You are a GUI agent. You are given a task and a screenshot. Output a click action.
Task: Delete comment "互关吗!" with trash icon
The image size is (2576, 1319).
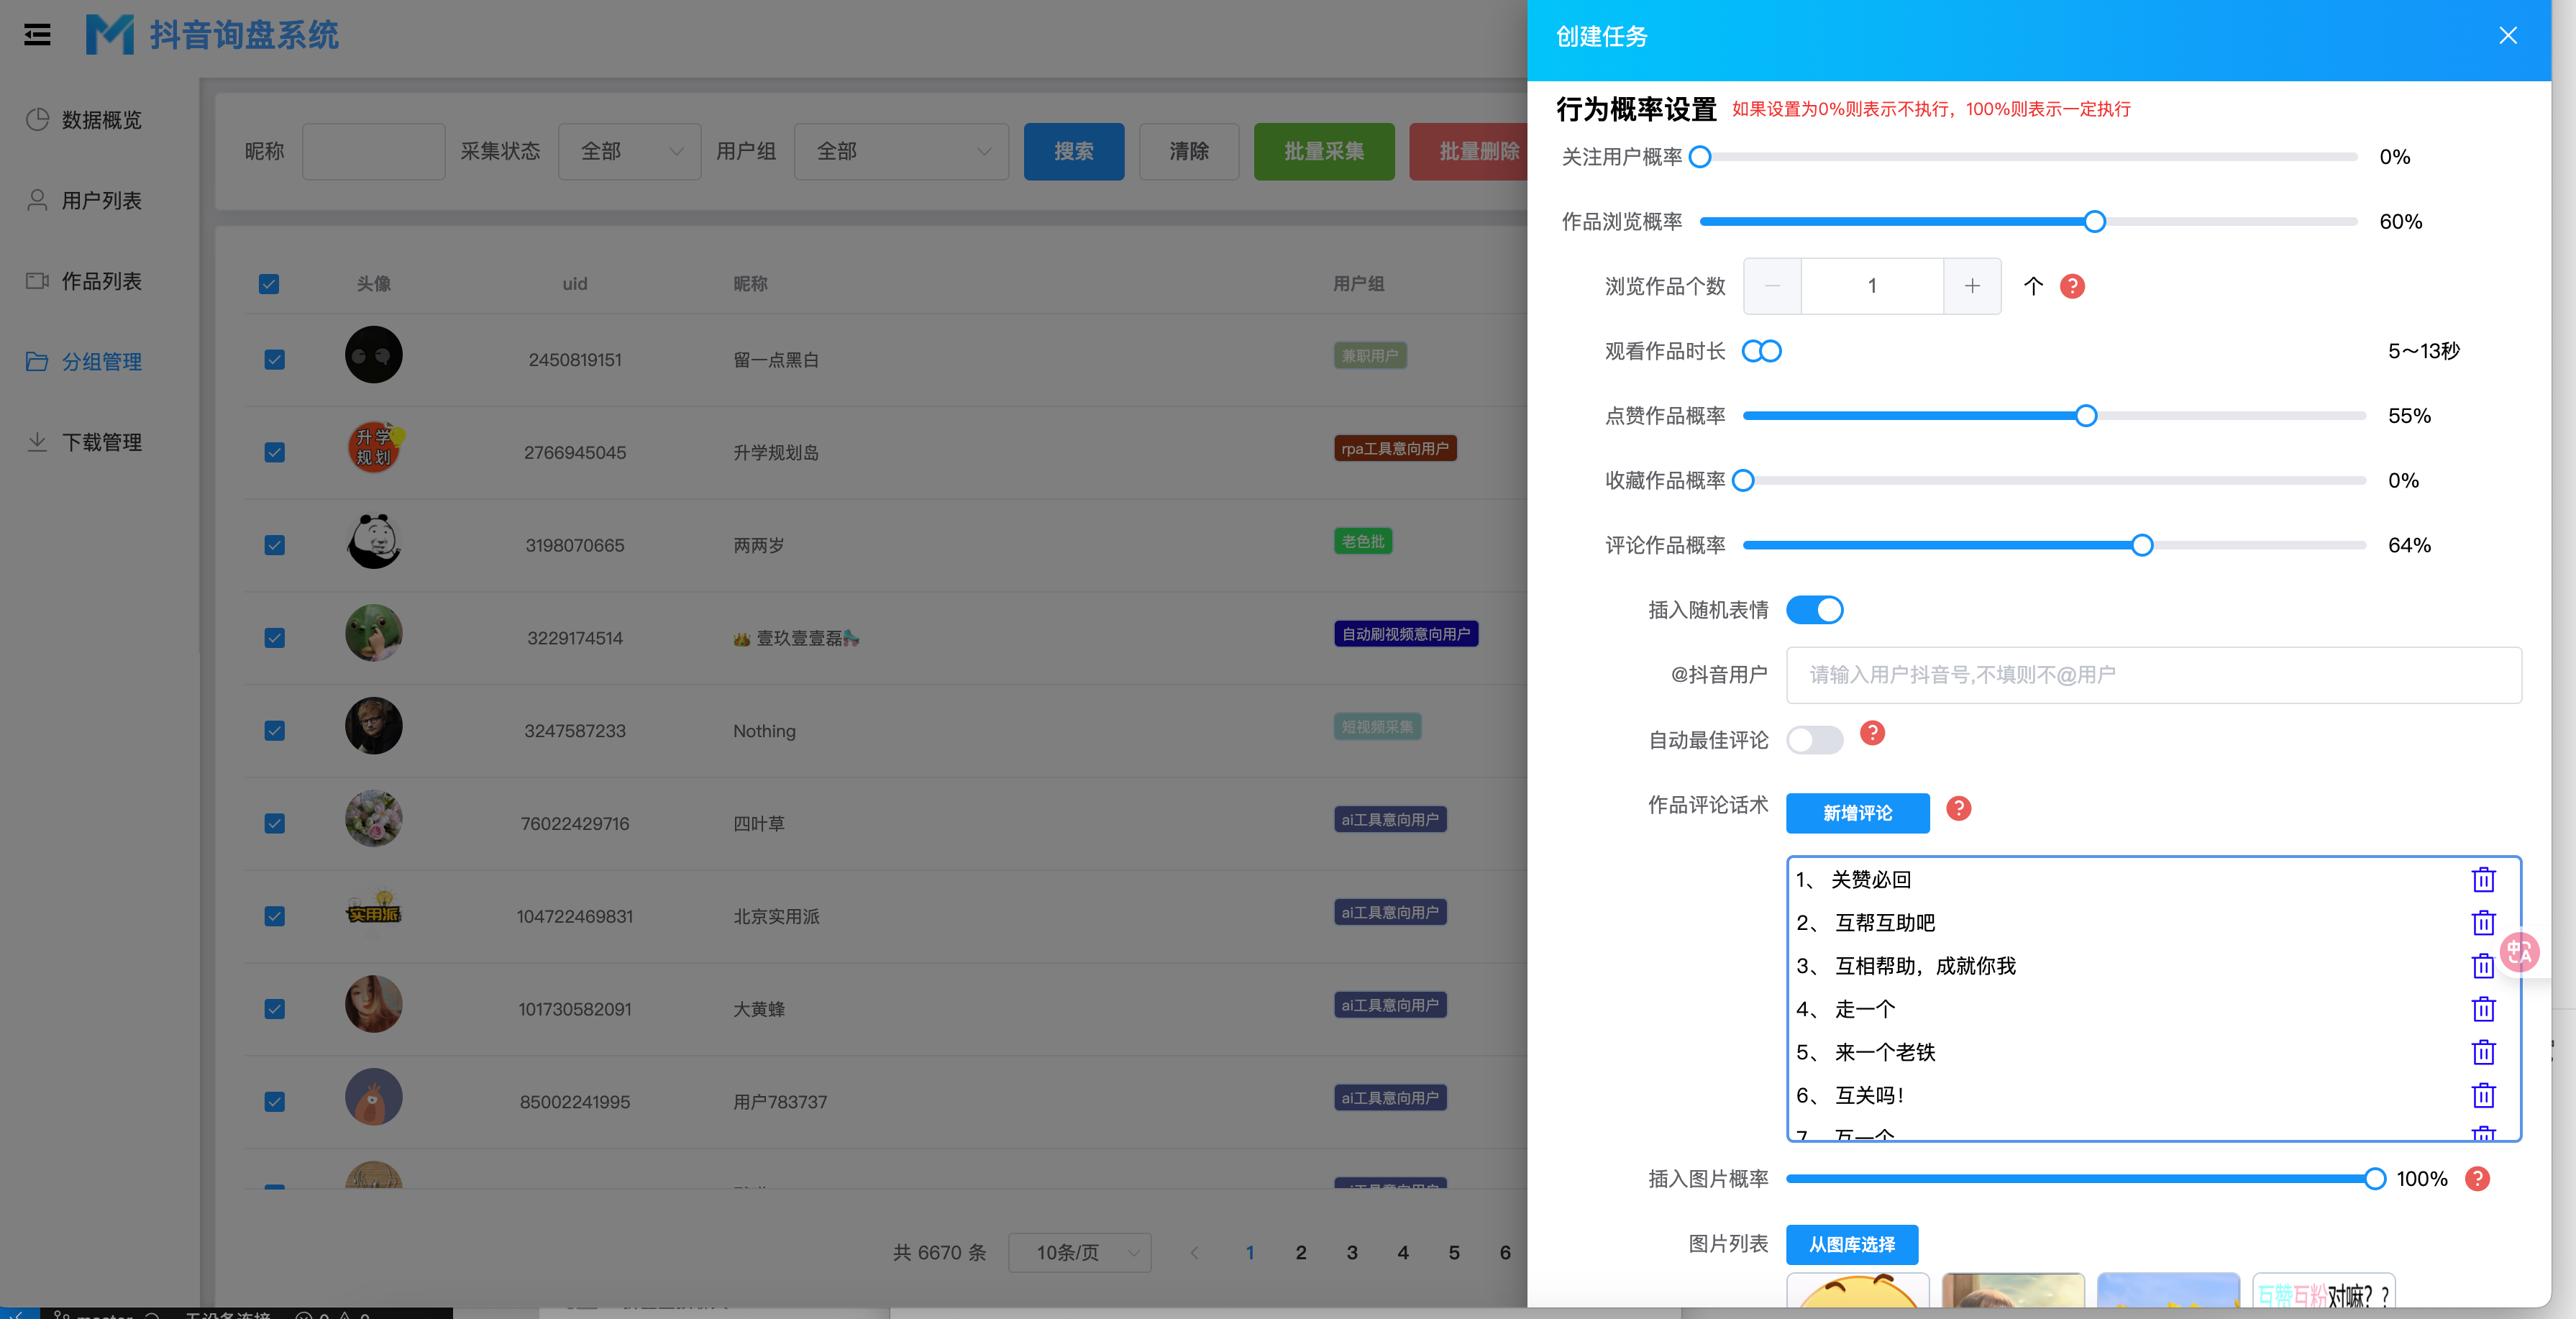(2483, 1095)
